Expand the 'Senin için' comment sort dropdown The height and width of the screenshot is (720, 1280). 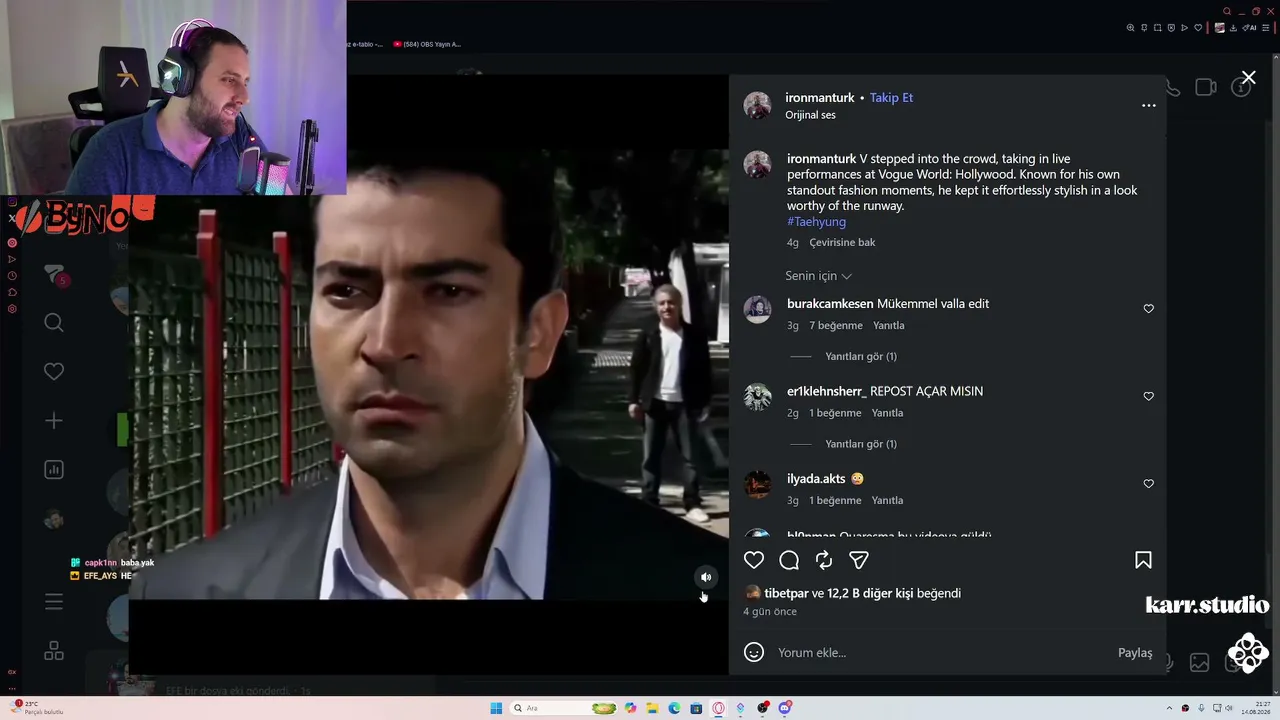click(818, 276)
